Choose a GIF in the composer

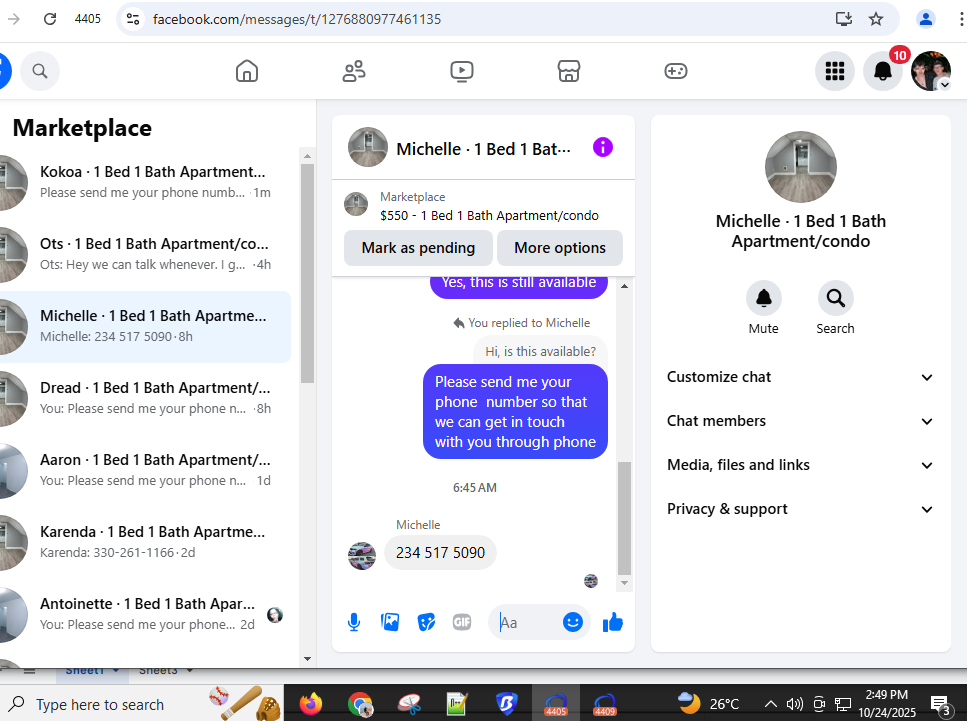[x=462, y=622]
